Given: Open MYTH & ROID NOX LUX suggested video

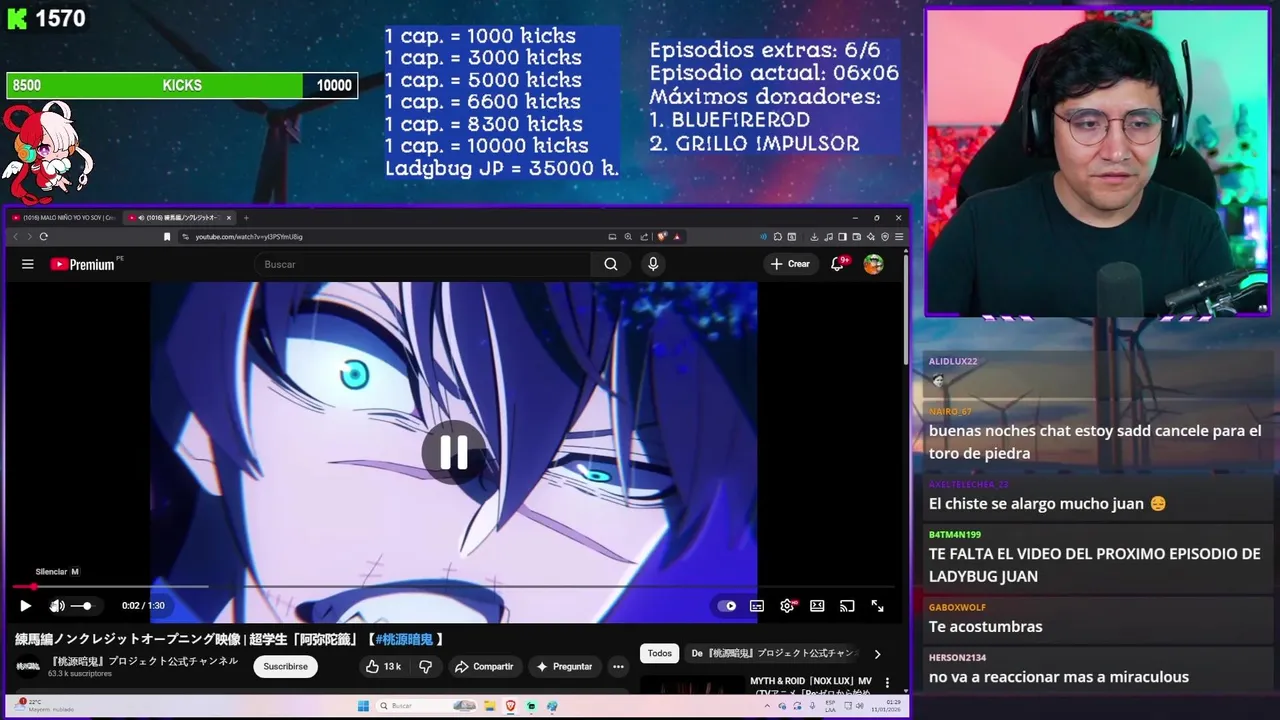Looking at the screenshot, I should tap(811, 685).
